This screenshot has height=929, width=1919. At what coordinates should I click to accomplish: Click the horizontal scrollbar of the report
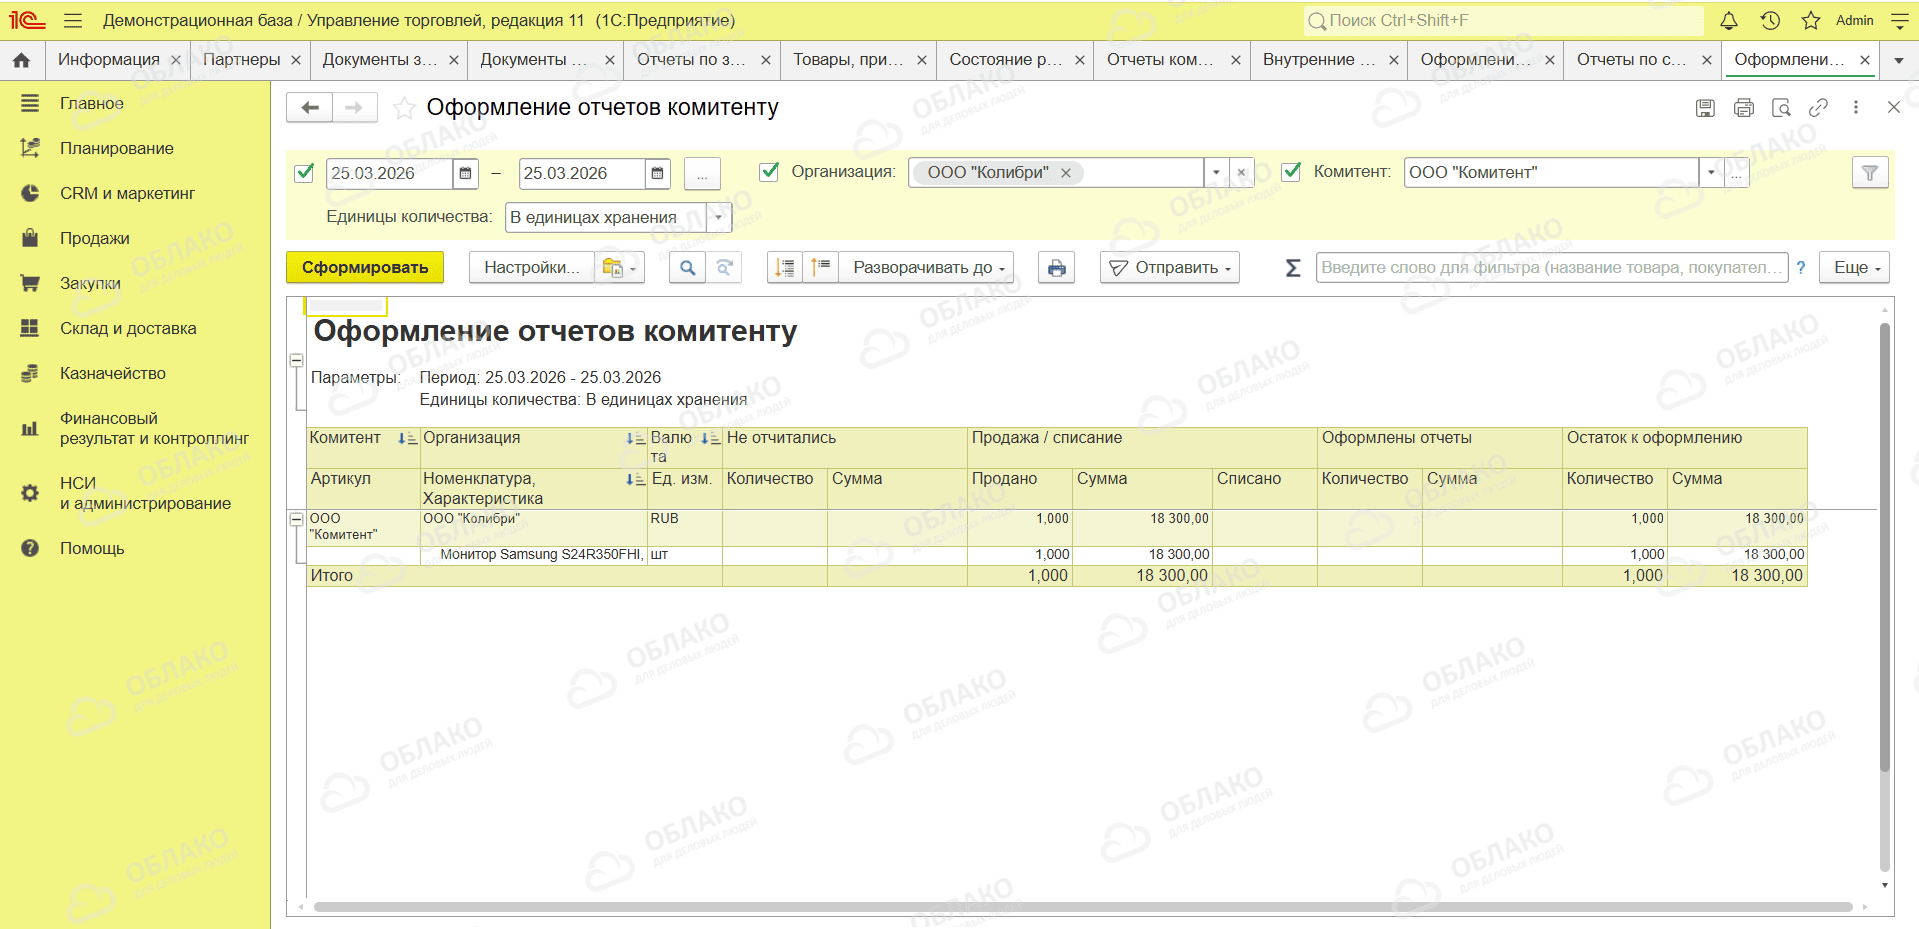click(1083, 907)
